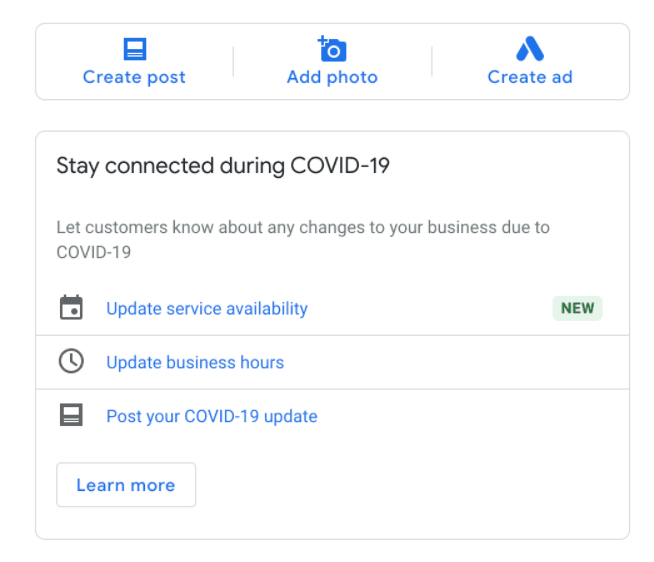654x562 pixels.
Task: Open Post your COVID-19 update link
Action: pyautogui.click(x=212, y=416)
